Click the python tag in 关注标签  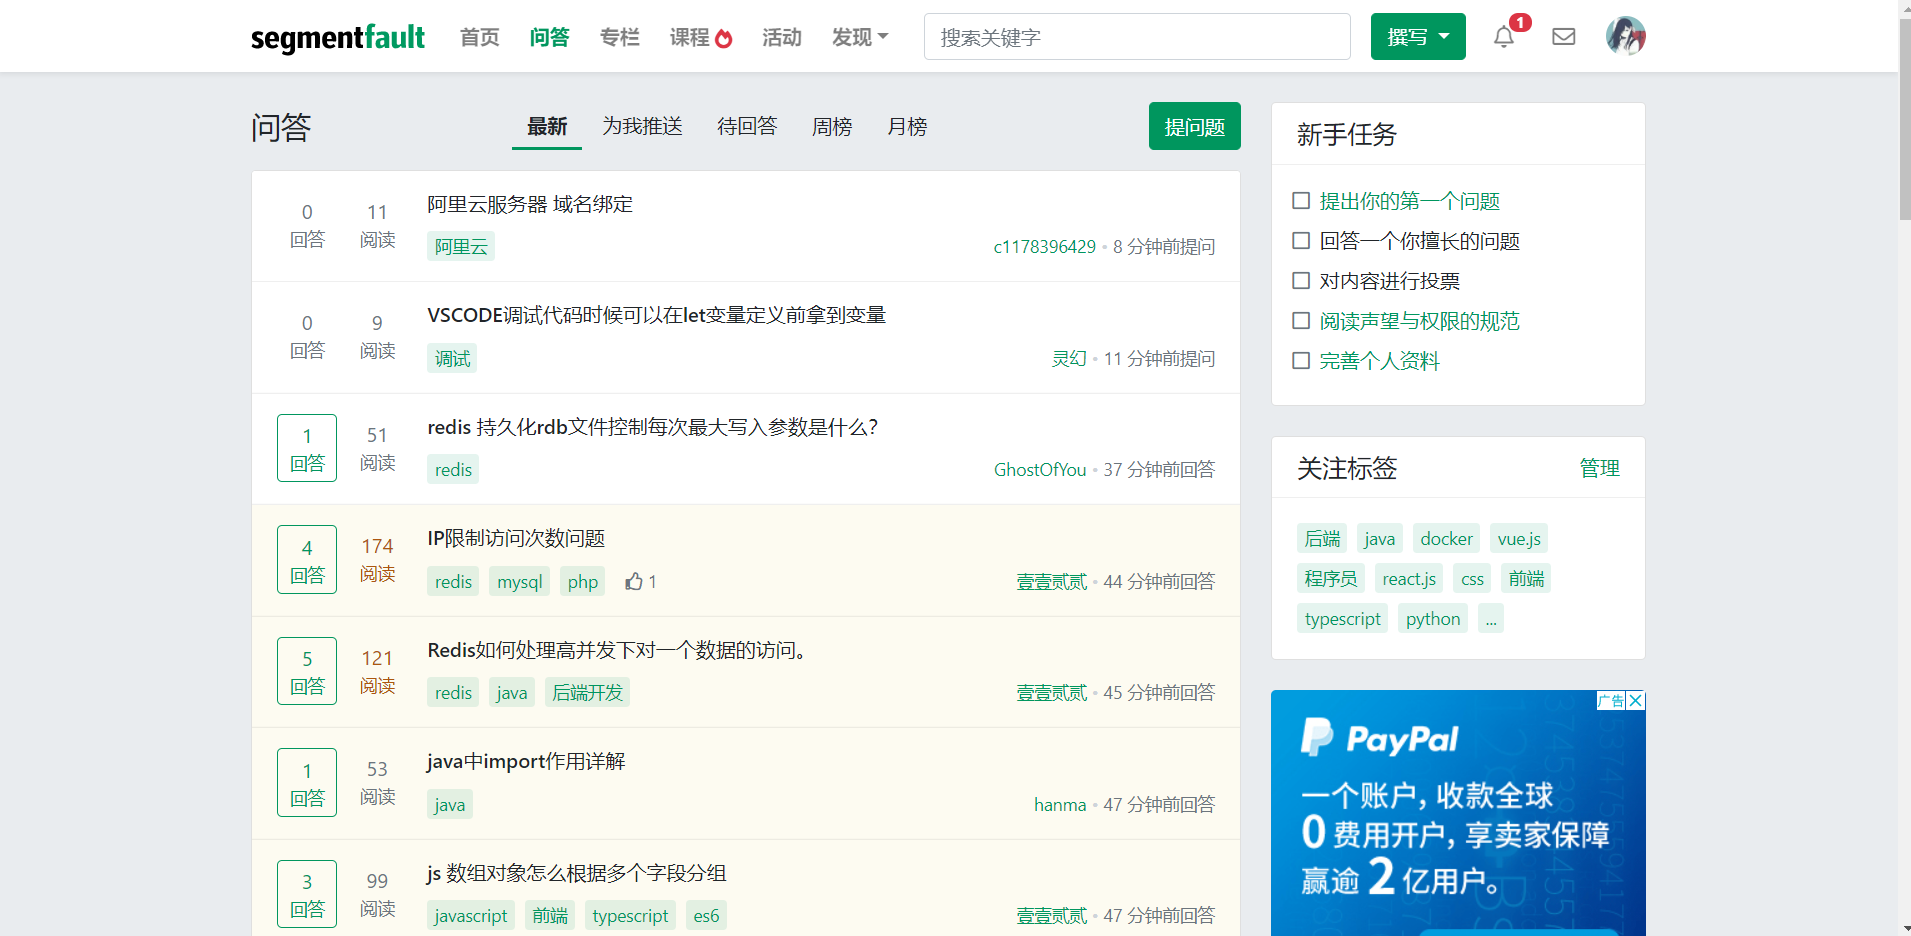[1433, 619]
